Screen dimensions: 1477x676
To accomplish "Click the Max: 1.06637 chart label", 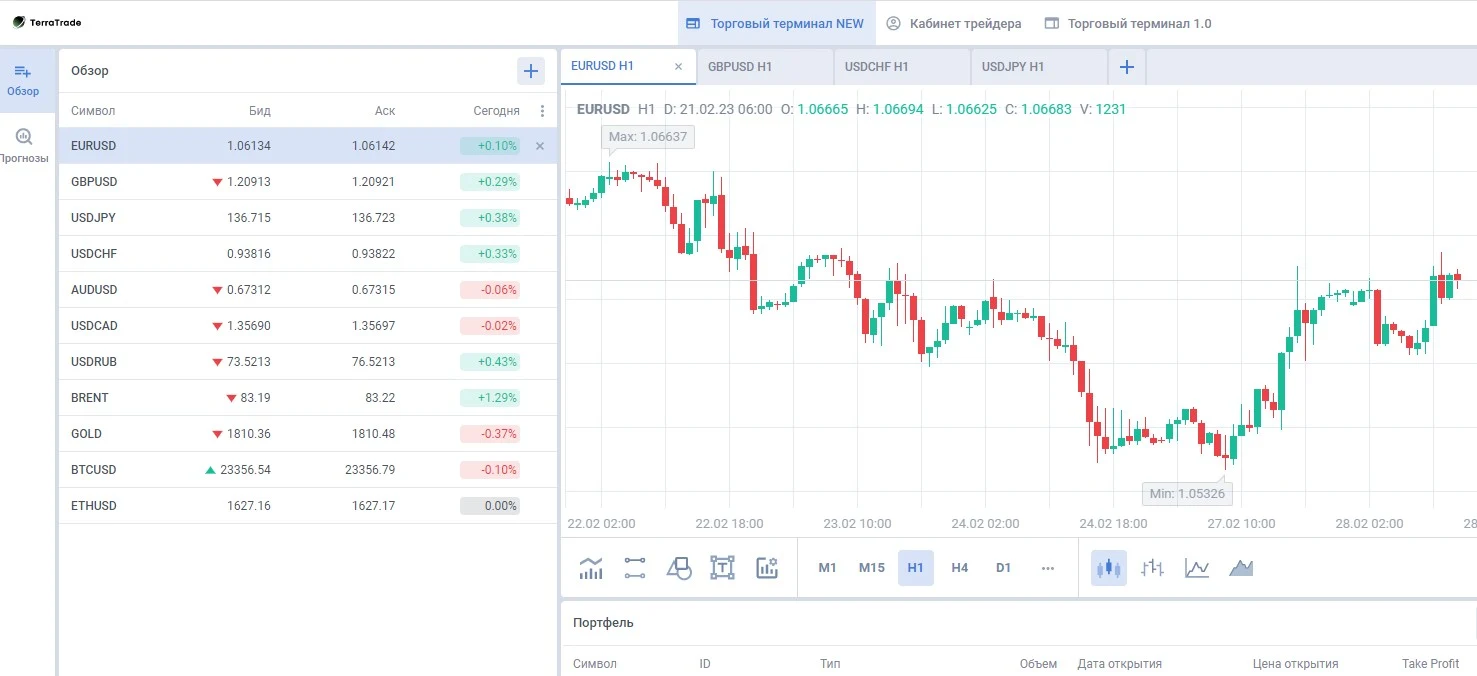I will 648,136.
